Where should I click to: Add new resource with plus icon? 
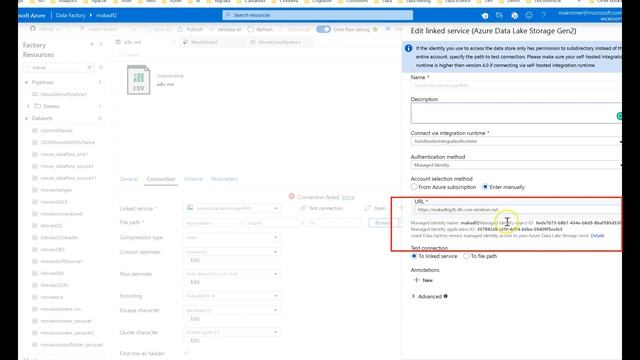point(101,67)
